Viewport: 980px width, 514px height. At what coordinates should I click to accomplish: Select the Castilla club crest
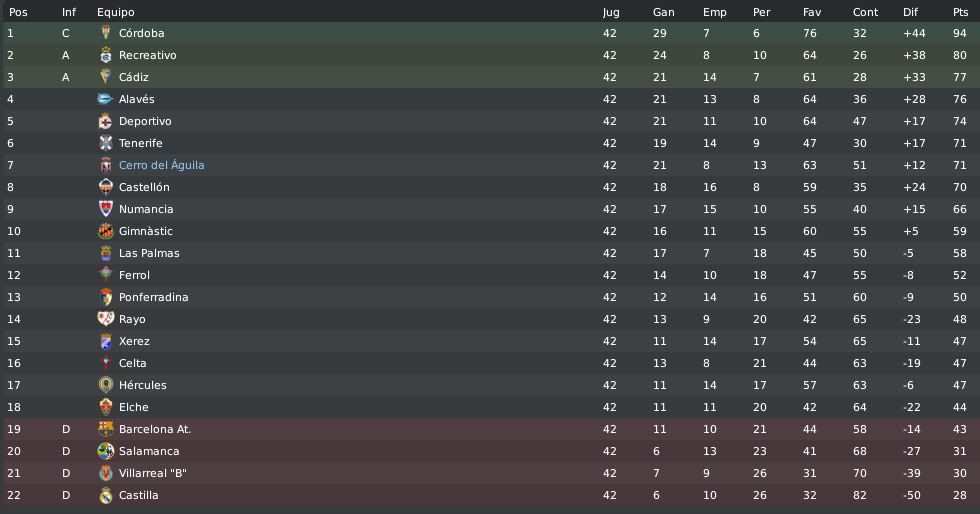click(x=106, y=495)
